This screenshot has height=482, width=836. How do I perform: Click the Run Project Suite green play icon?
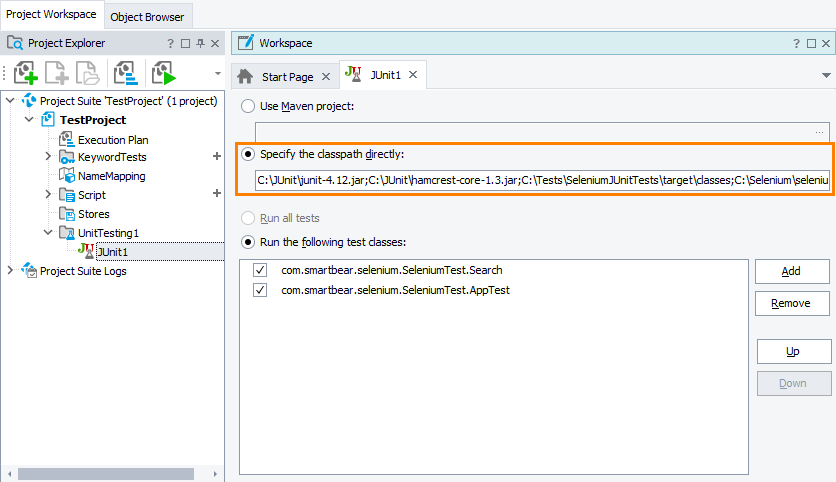[x=163, y=73]
